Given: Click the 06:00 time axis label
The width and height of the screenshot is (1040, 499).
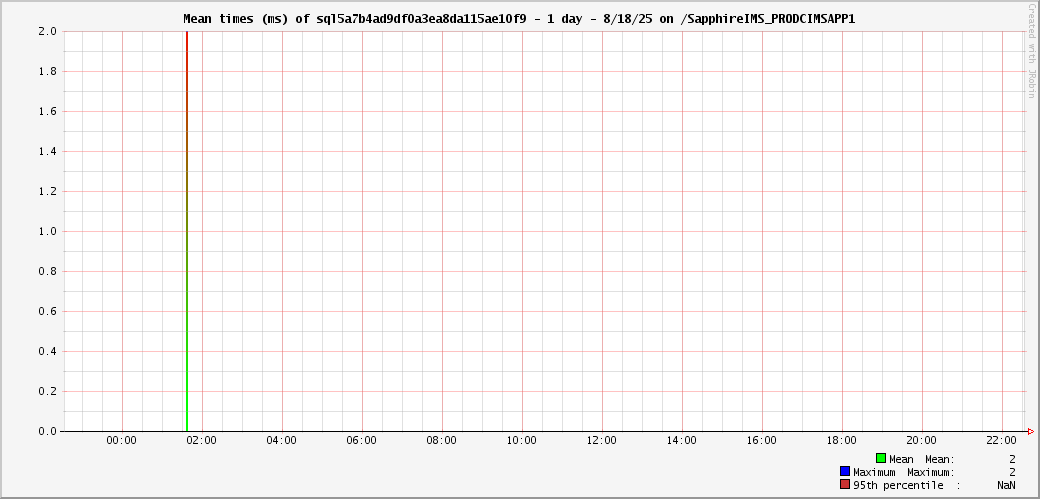Looking at the screenshot, I should (362, 440).
